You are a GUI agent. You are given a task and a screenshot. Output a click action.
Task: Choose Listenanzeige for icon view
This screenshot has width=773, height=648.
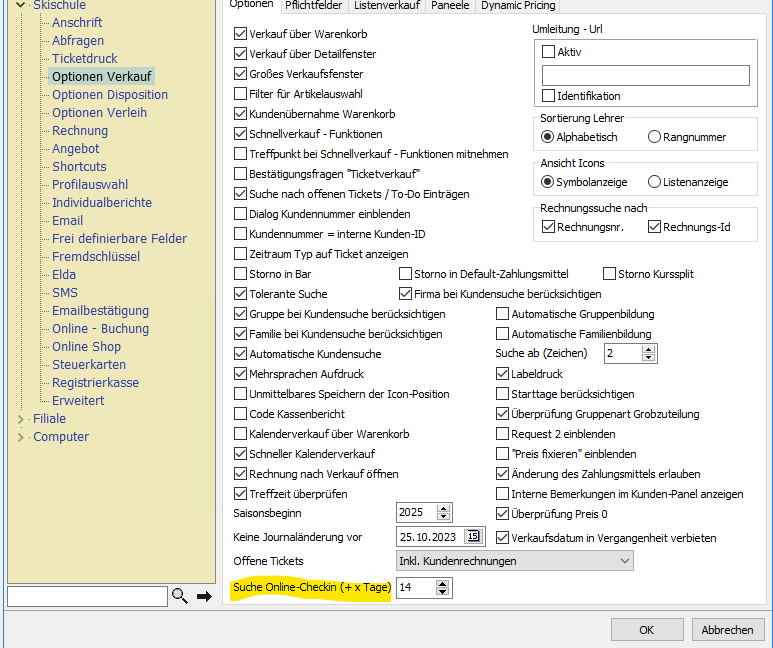point(655,182)
